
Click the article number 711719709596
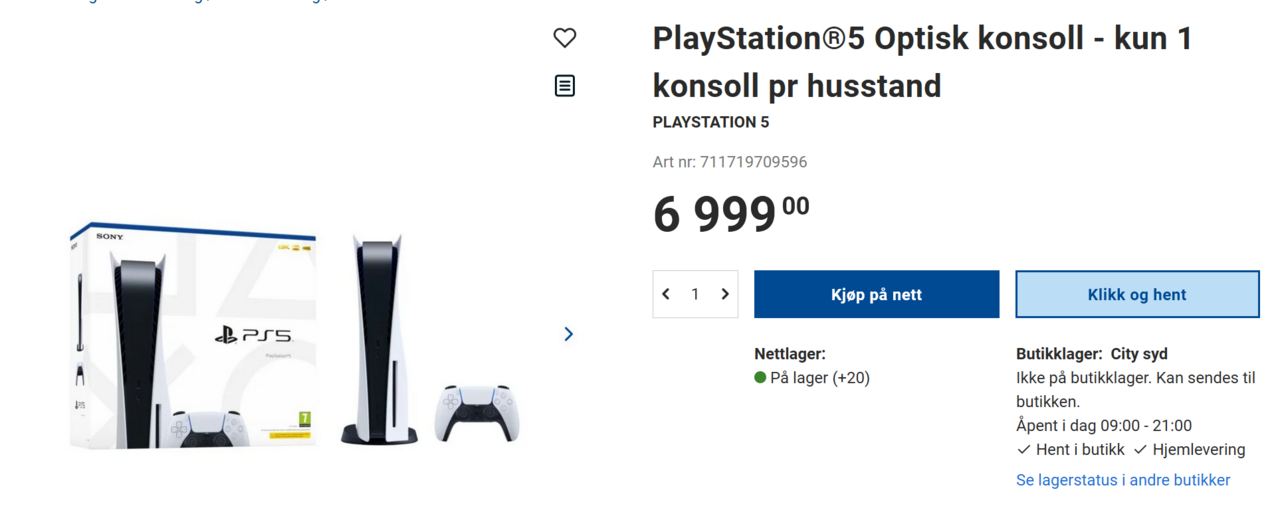click(x=753, y=162)
